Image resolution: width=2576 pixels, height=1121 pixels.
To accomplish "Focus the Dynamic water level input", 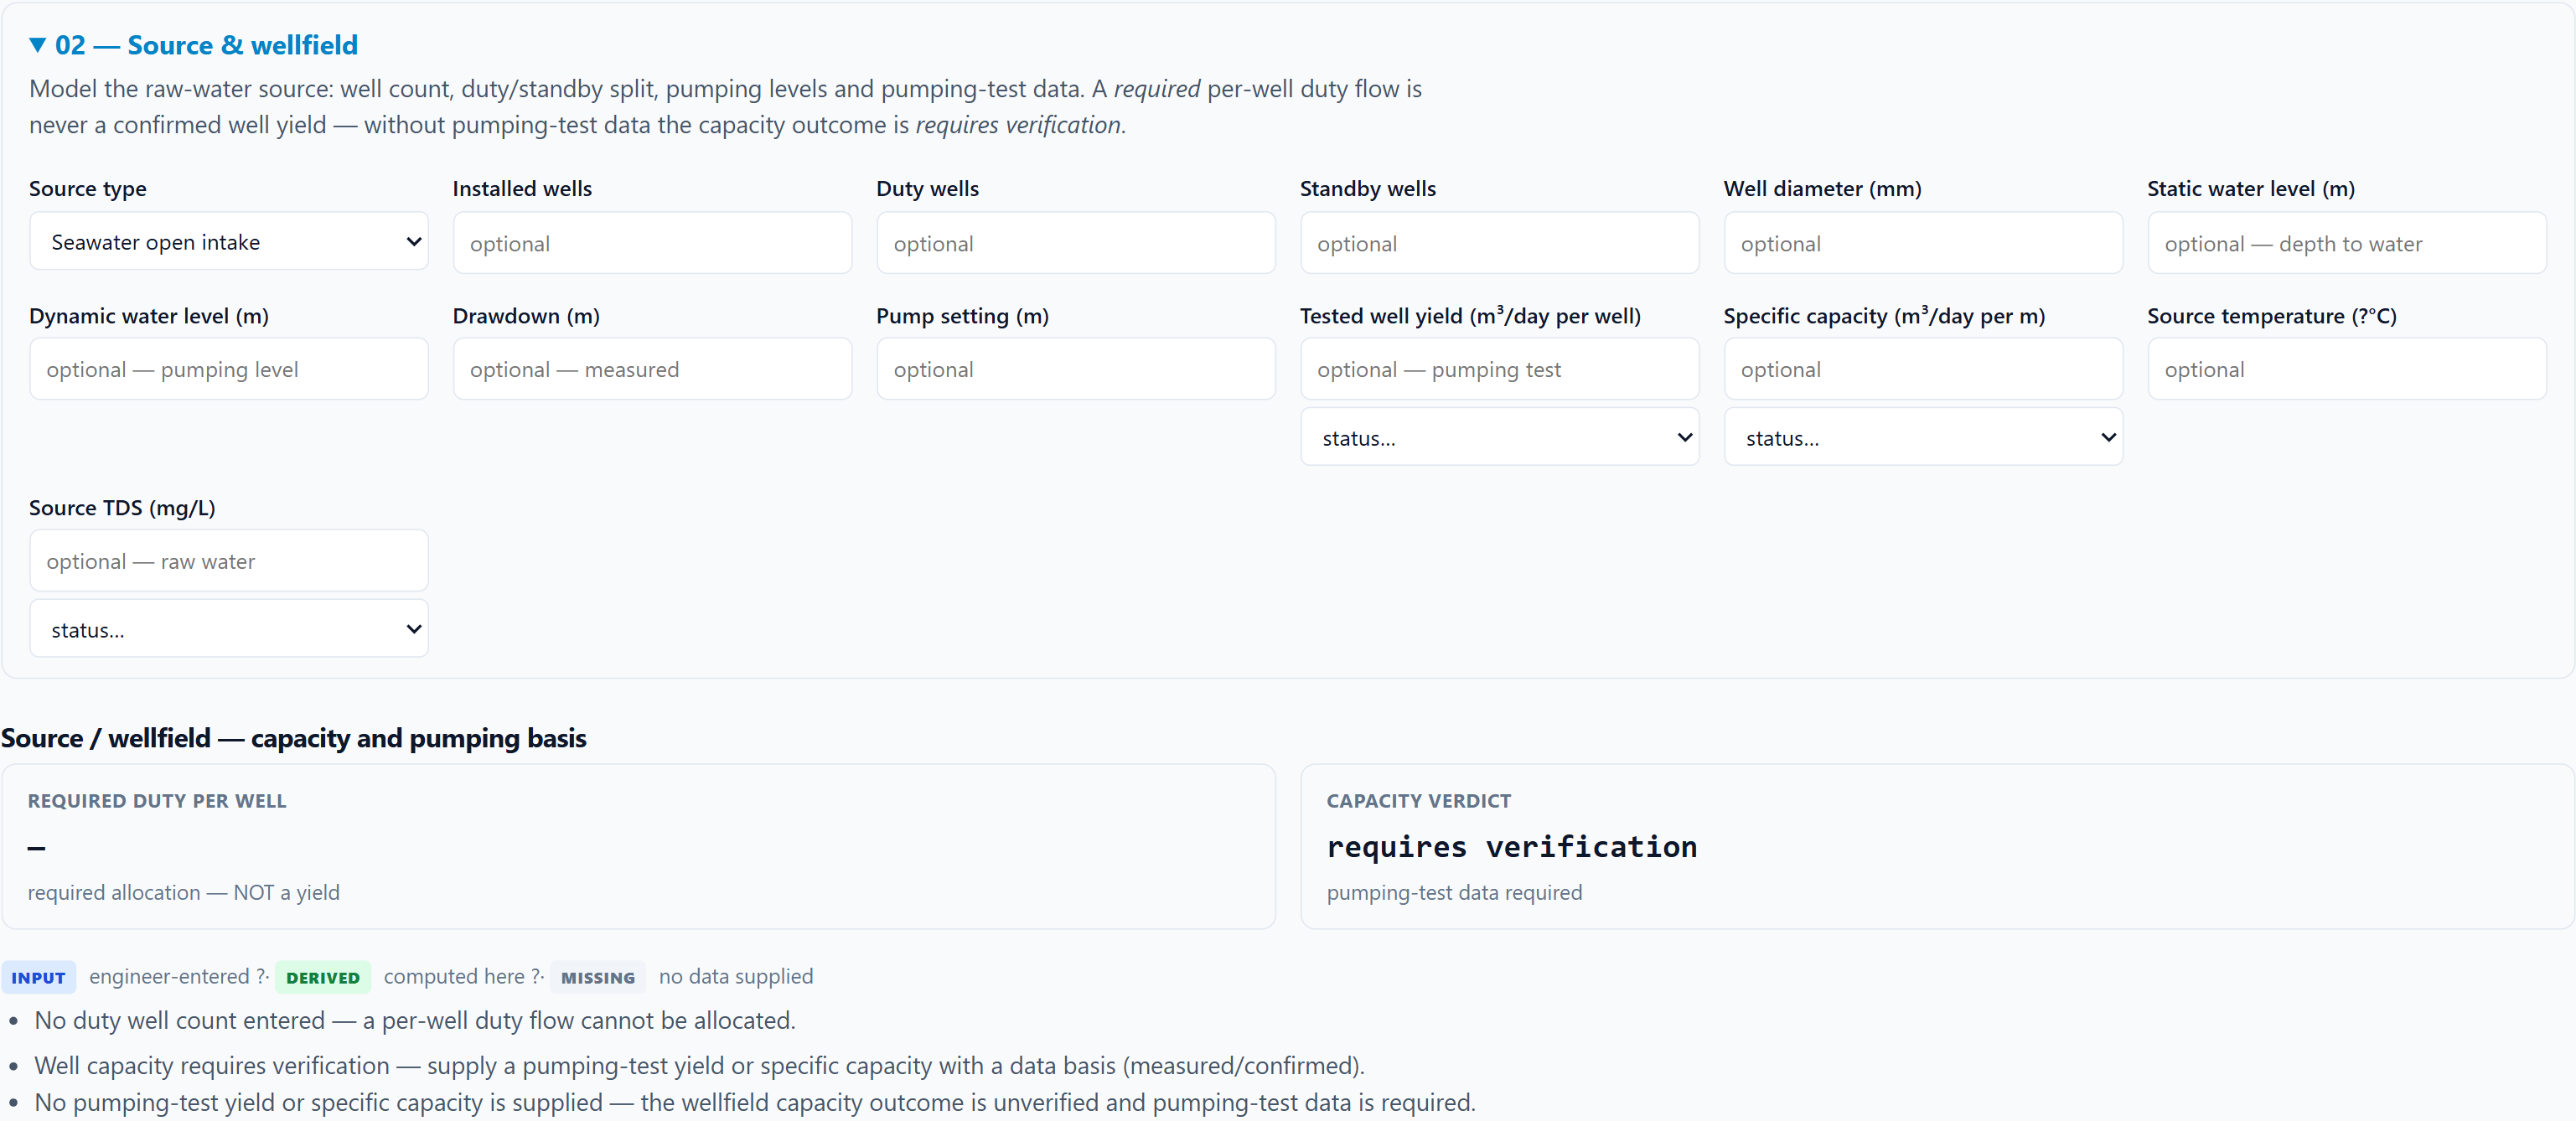I will (229, 369).
